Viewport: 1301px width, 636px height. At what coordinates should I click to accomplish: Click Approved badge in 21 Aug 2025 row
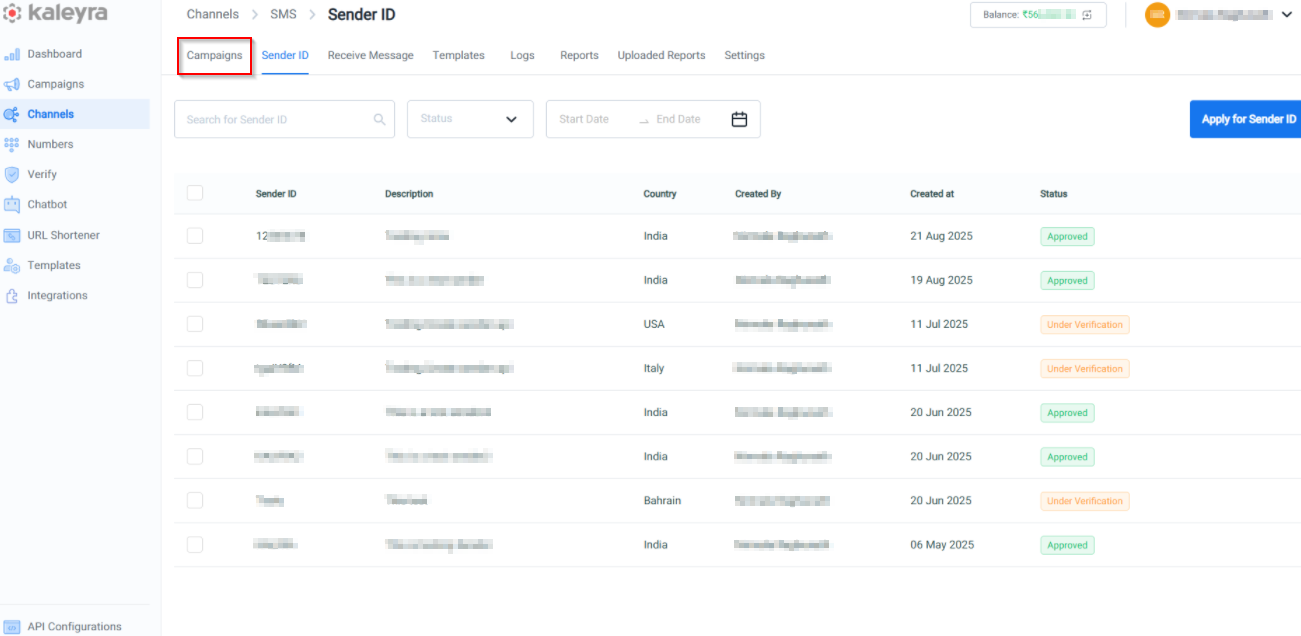pyautogui.click(x=1067, y=237)
